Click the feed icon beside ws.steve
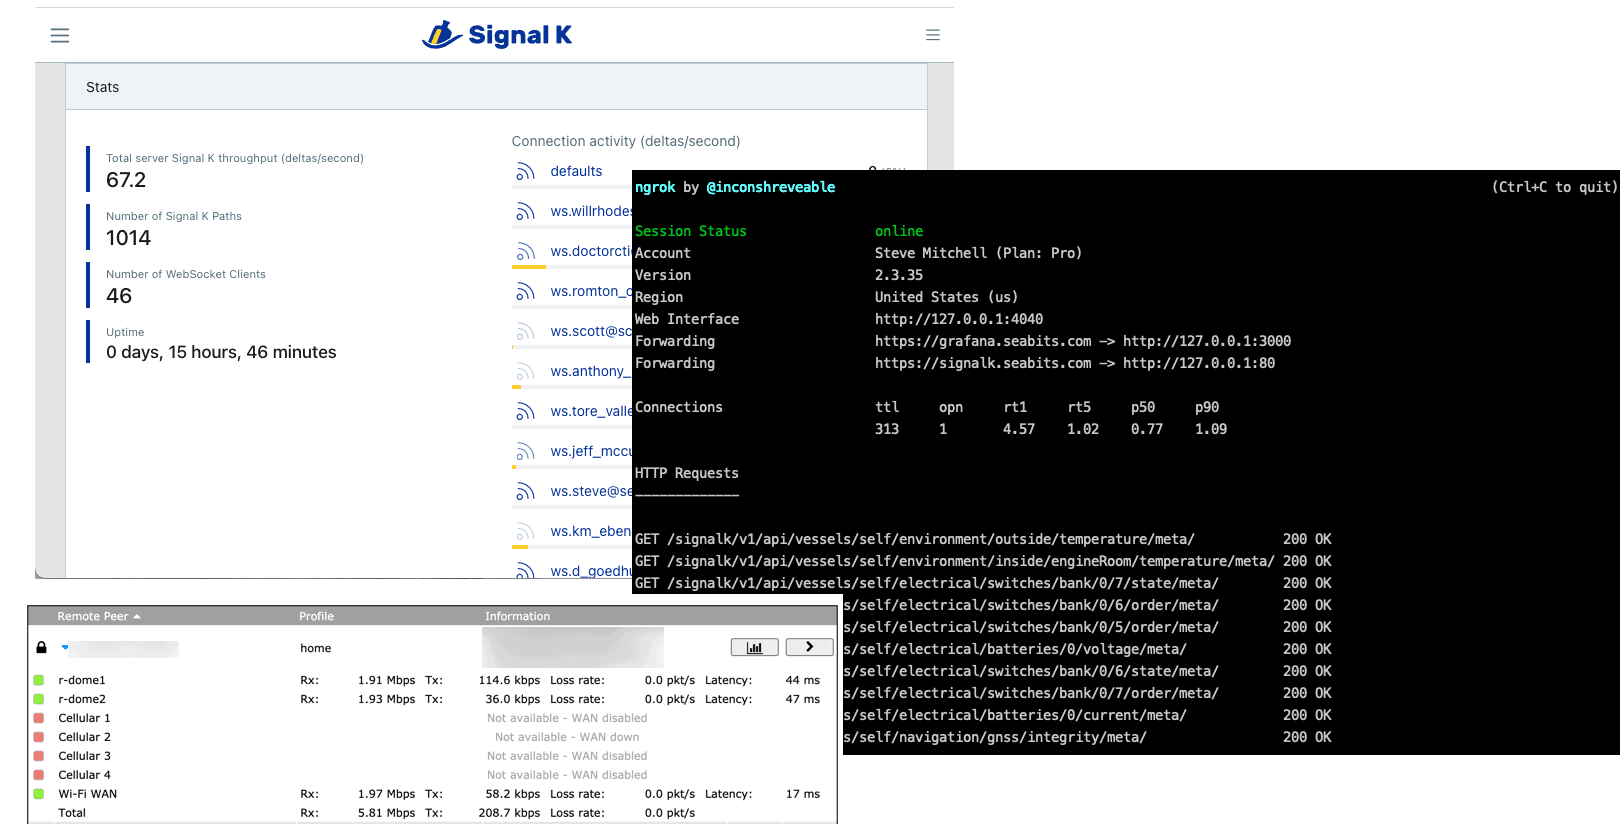 [525, 492]
